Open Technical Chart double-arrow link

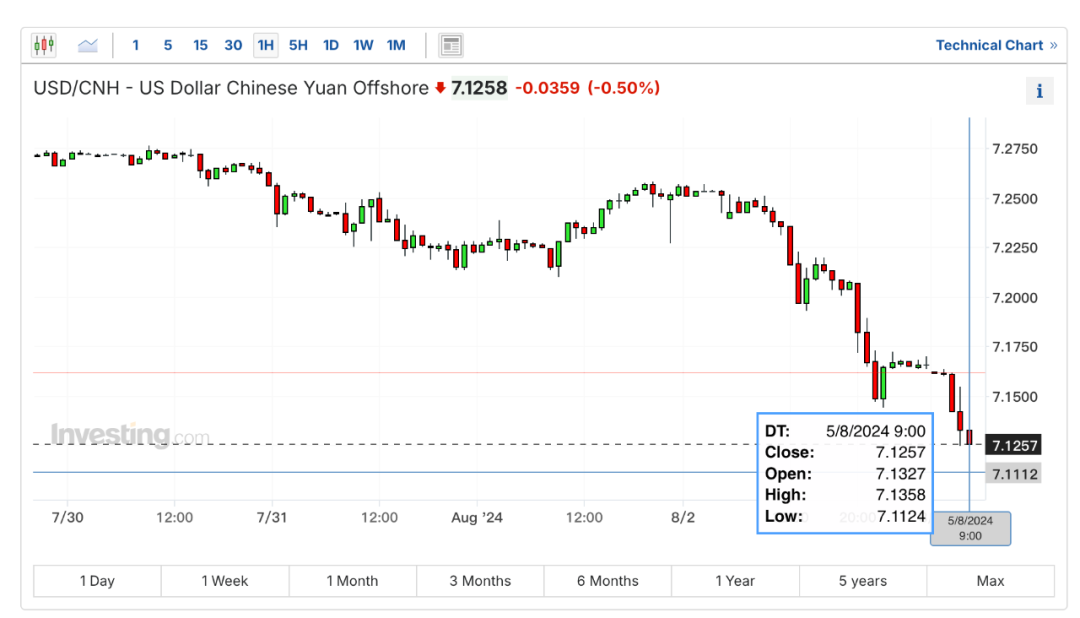tap(996, 45)
